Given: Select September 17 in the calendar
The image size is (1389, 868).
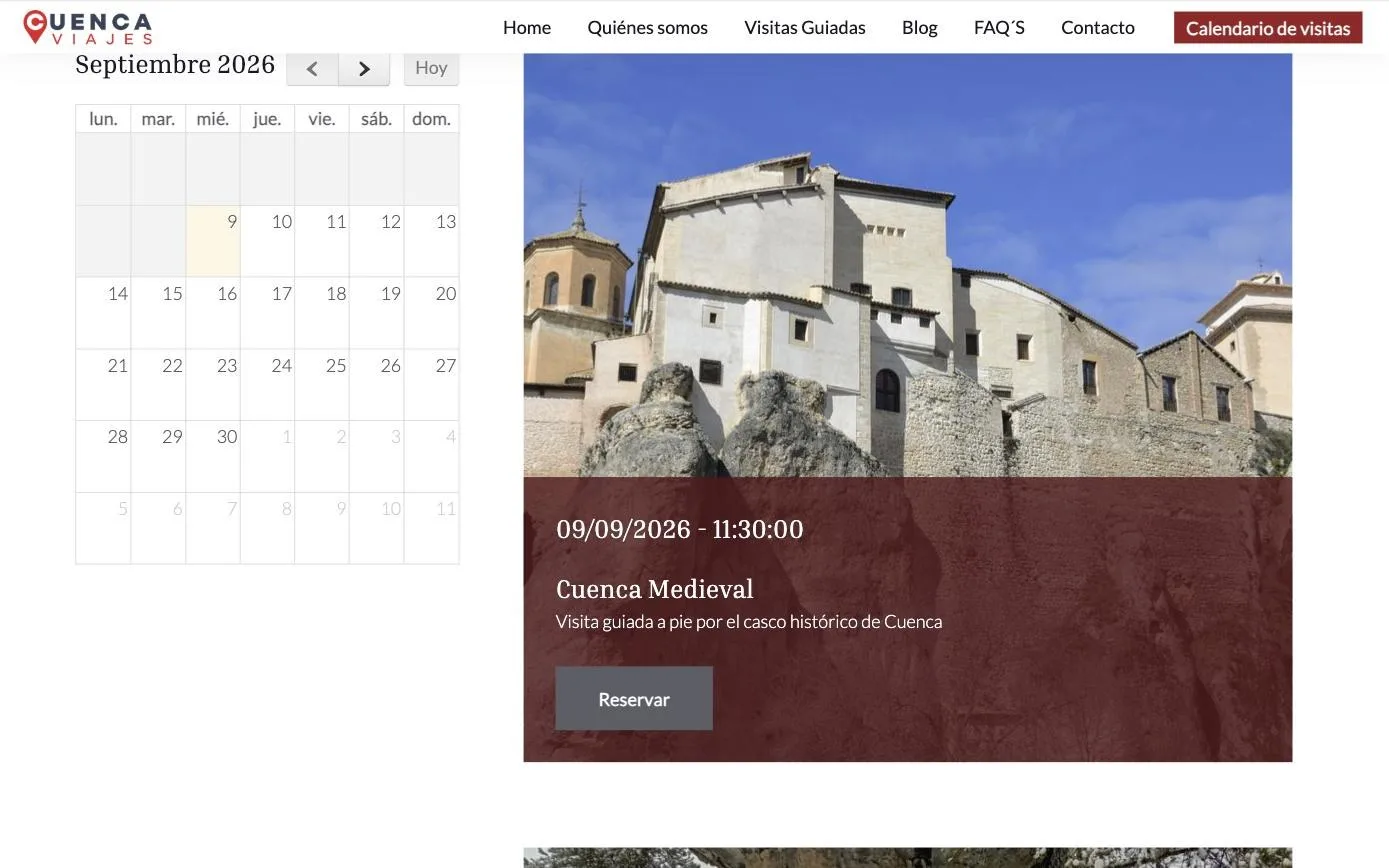Looking at the screenshot, I should click(x=268, y=313).
